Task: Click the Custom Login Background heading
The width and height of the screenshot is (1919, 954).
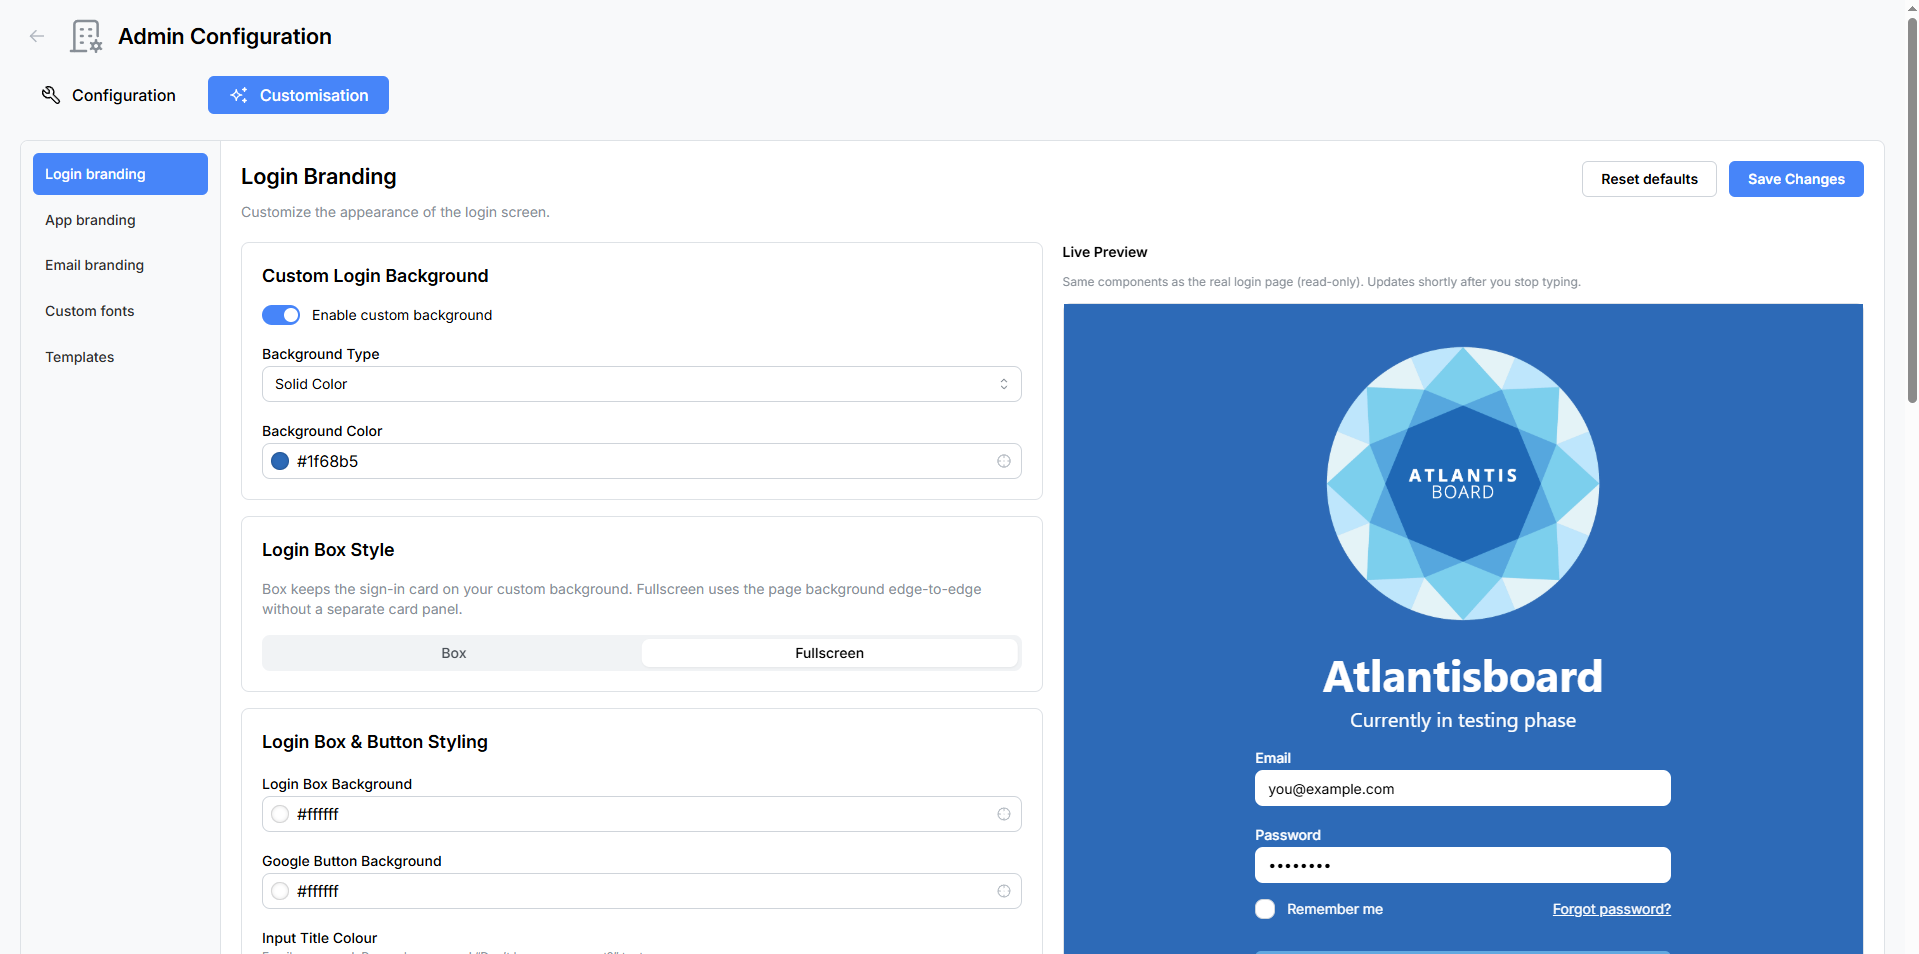Action: tap(375, 276)
